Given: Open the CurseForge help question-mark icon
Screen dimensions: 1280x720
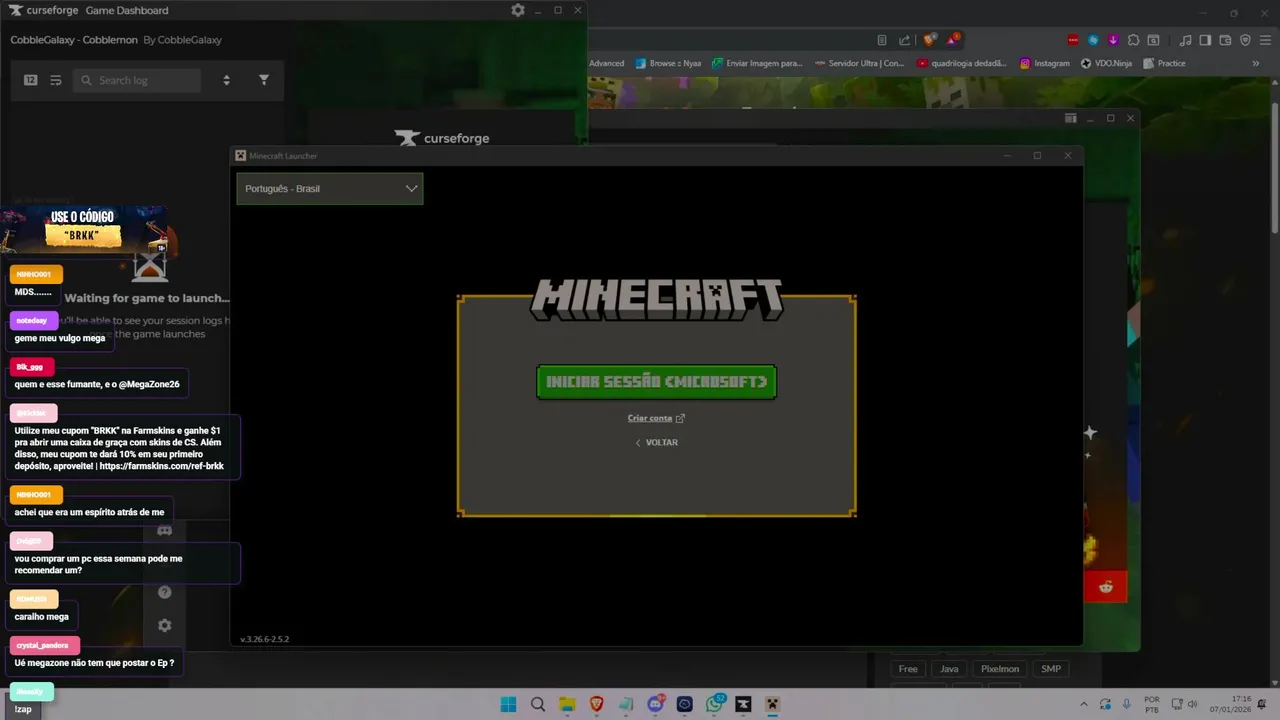Looking at the screenshot, I should coord(165,592).
